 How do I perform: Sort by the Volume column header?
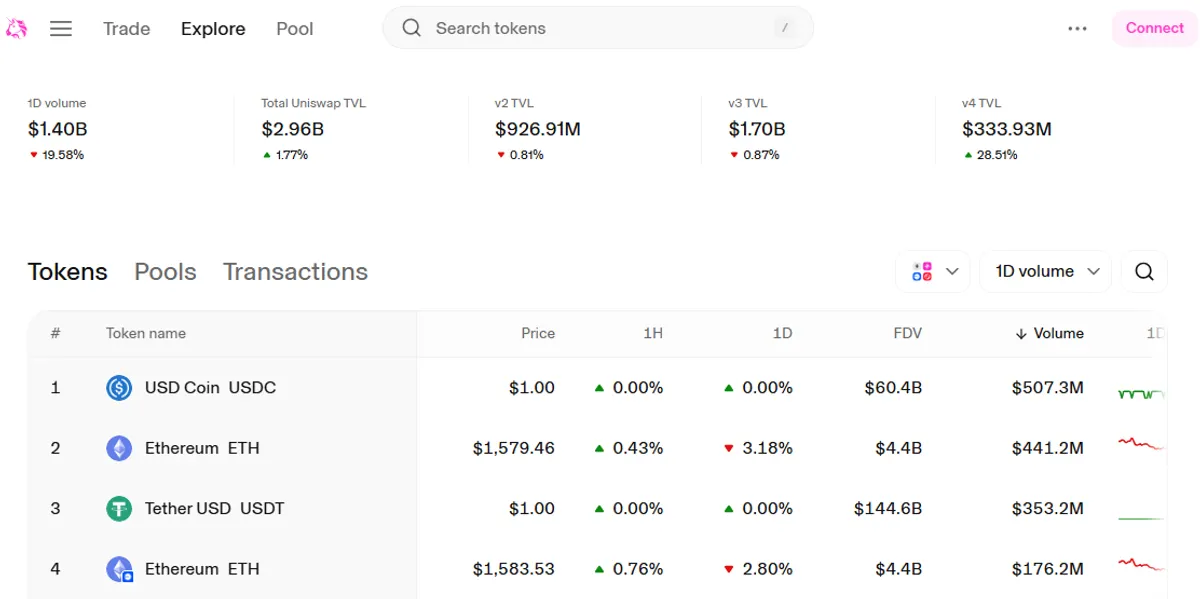coord(1049,333)
